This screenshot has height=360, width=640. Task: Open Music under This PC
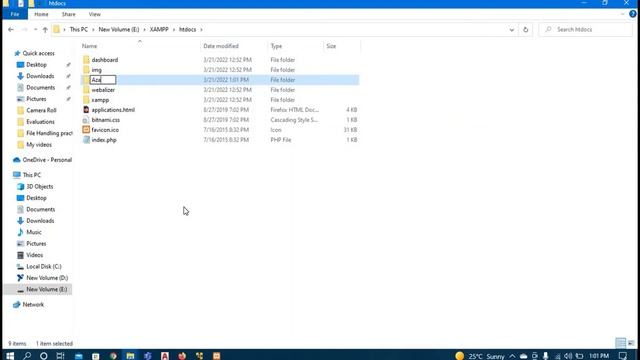click(34, 232)
